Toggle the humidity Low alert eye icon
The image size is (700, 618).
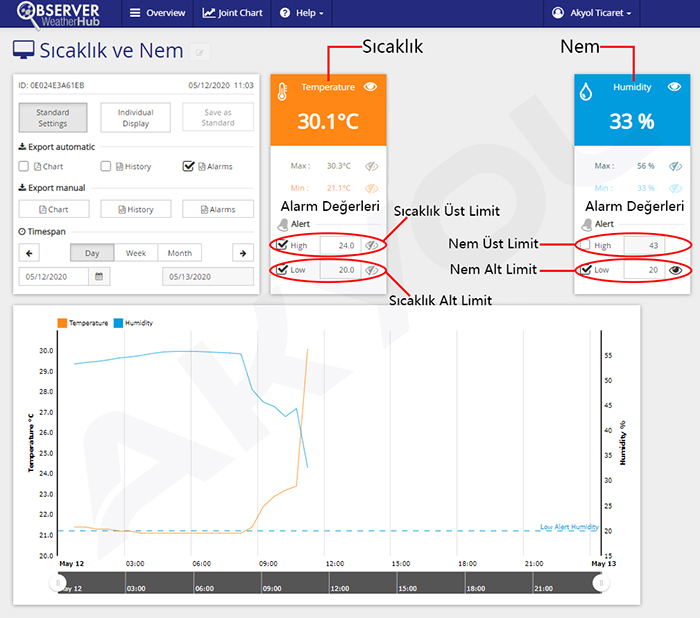point(675,269)
